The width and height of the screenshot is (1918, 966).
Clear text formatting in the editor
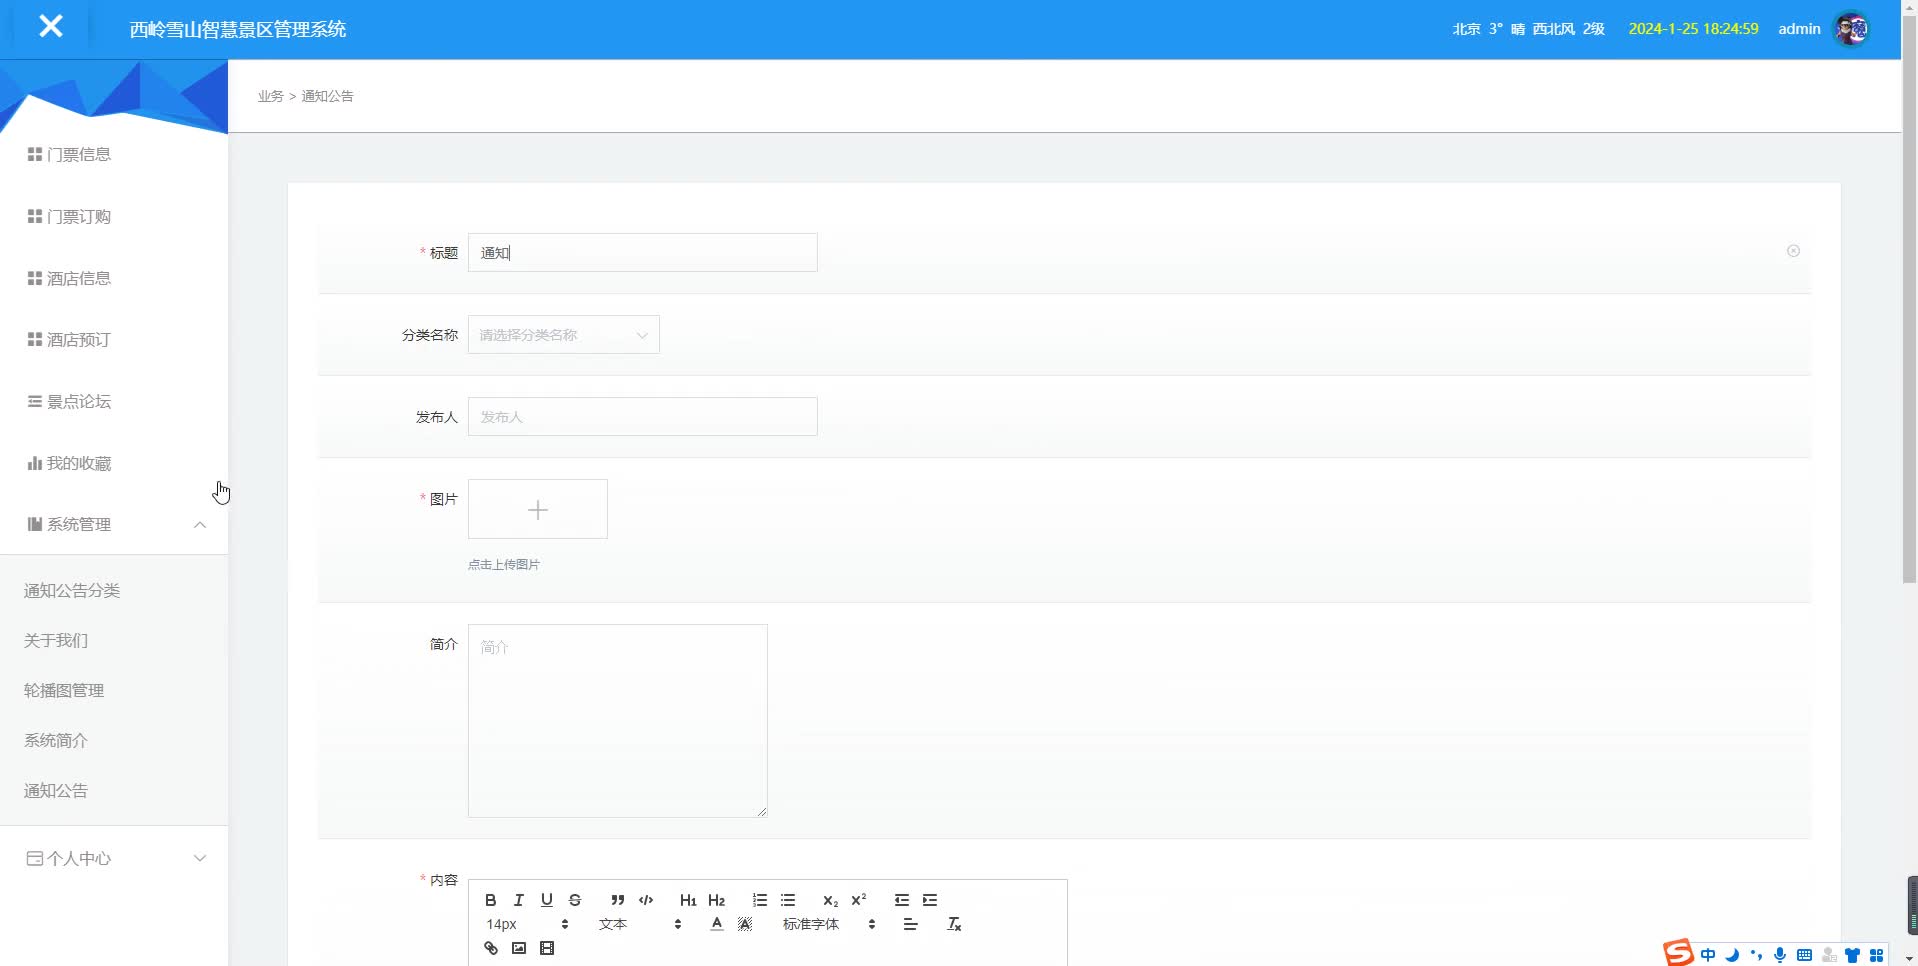954,924
